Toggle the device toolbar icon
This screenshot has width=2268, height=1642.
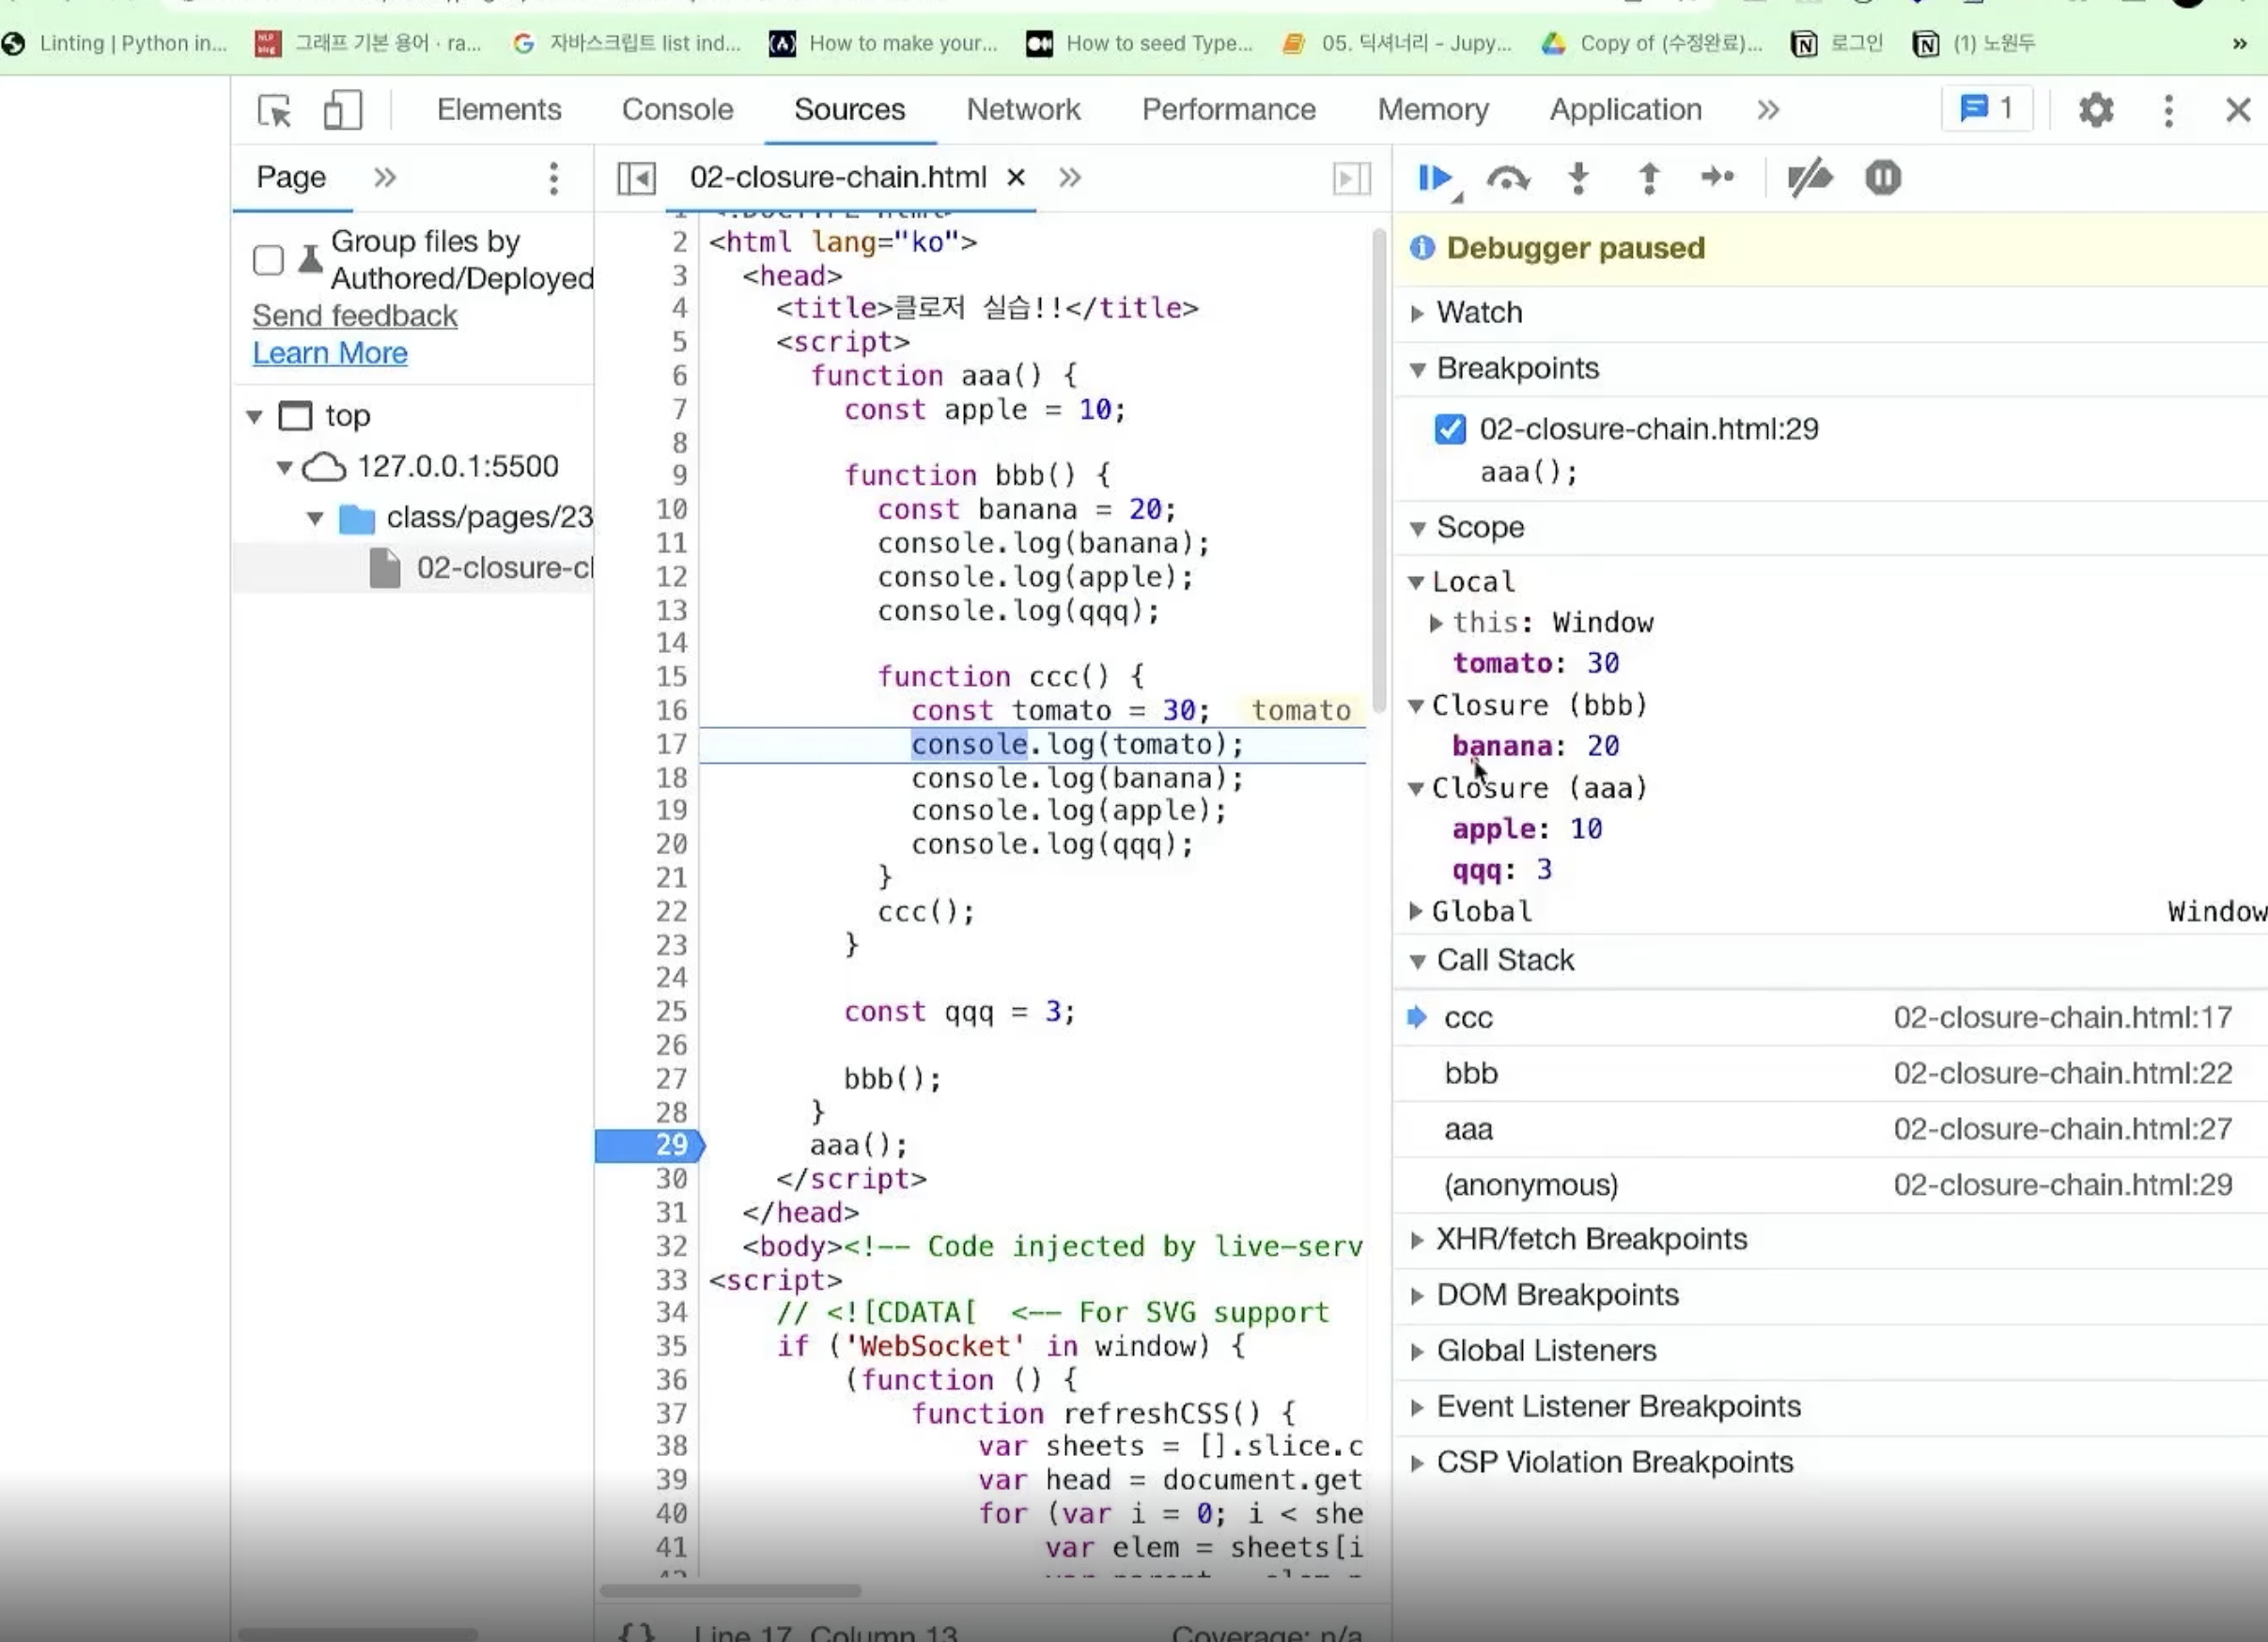tap(342, 110)
